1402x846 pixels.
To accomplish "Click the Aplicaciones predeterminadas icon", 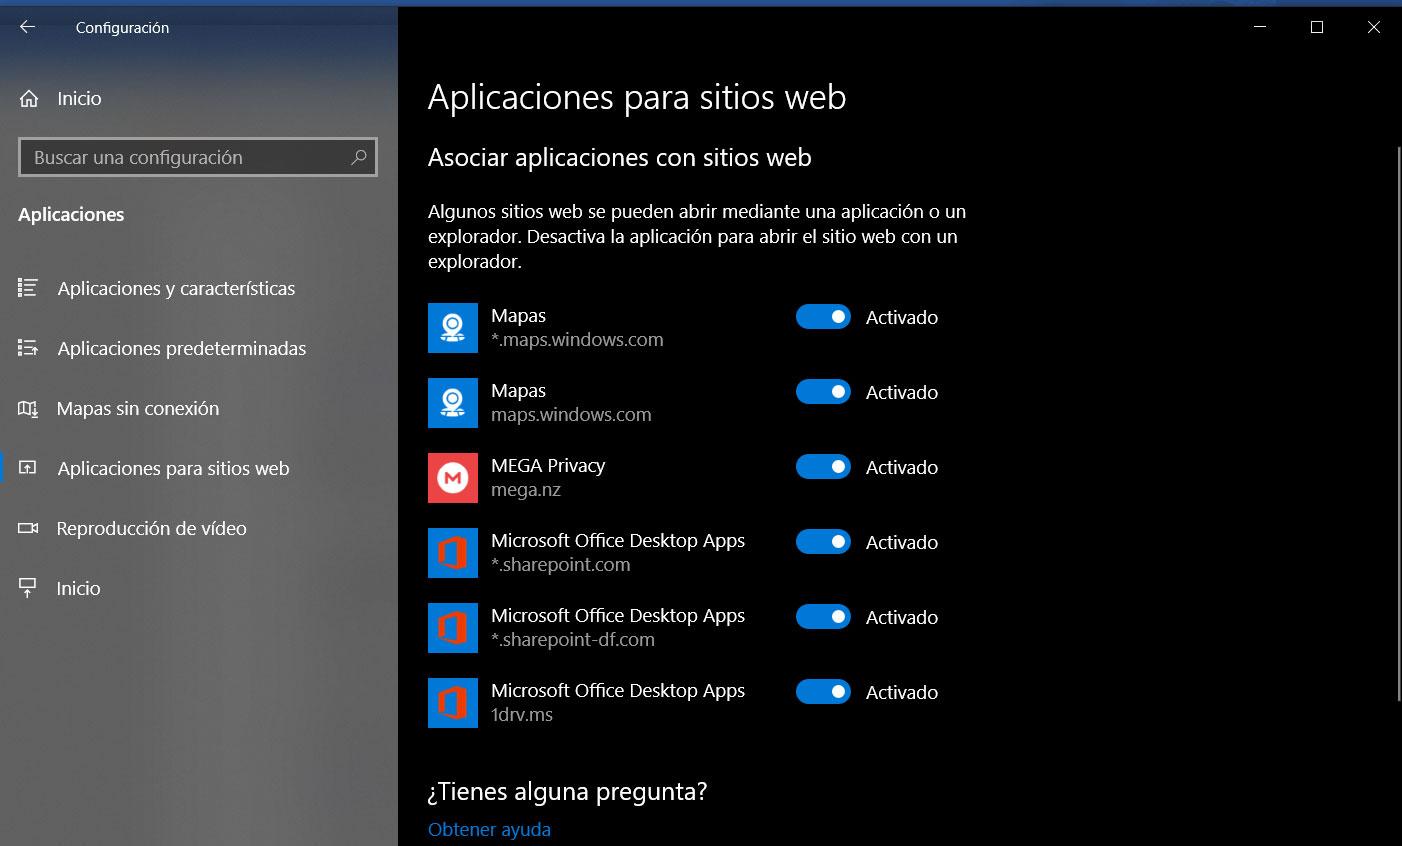I will pyautogui.click(x=28, y=348).
